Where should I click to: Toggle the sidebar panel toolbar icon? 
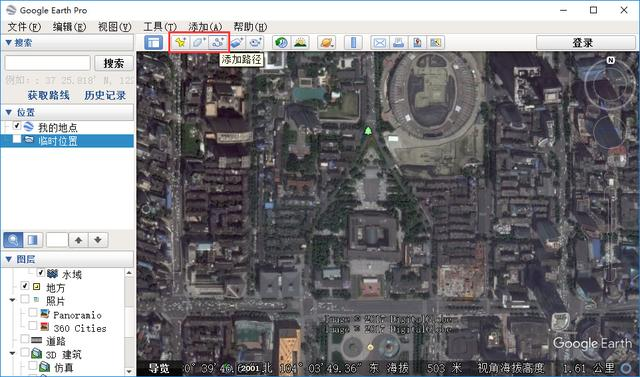tap(154, 42)
